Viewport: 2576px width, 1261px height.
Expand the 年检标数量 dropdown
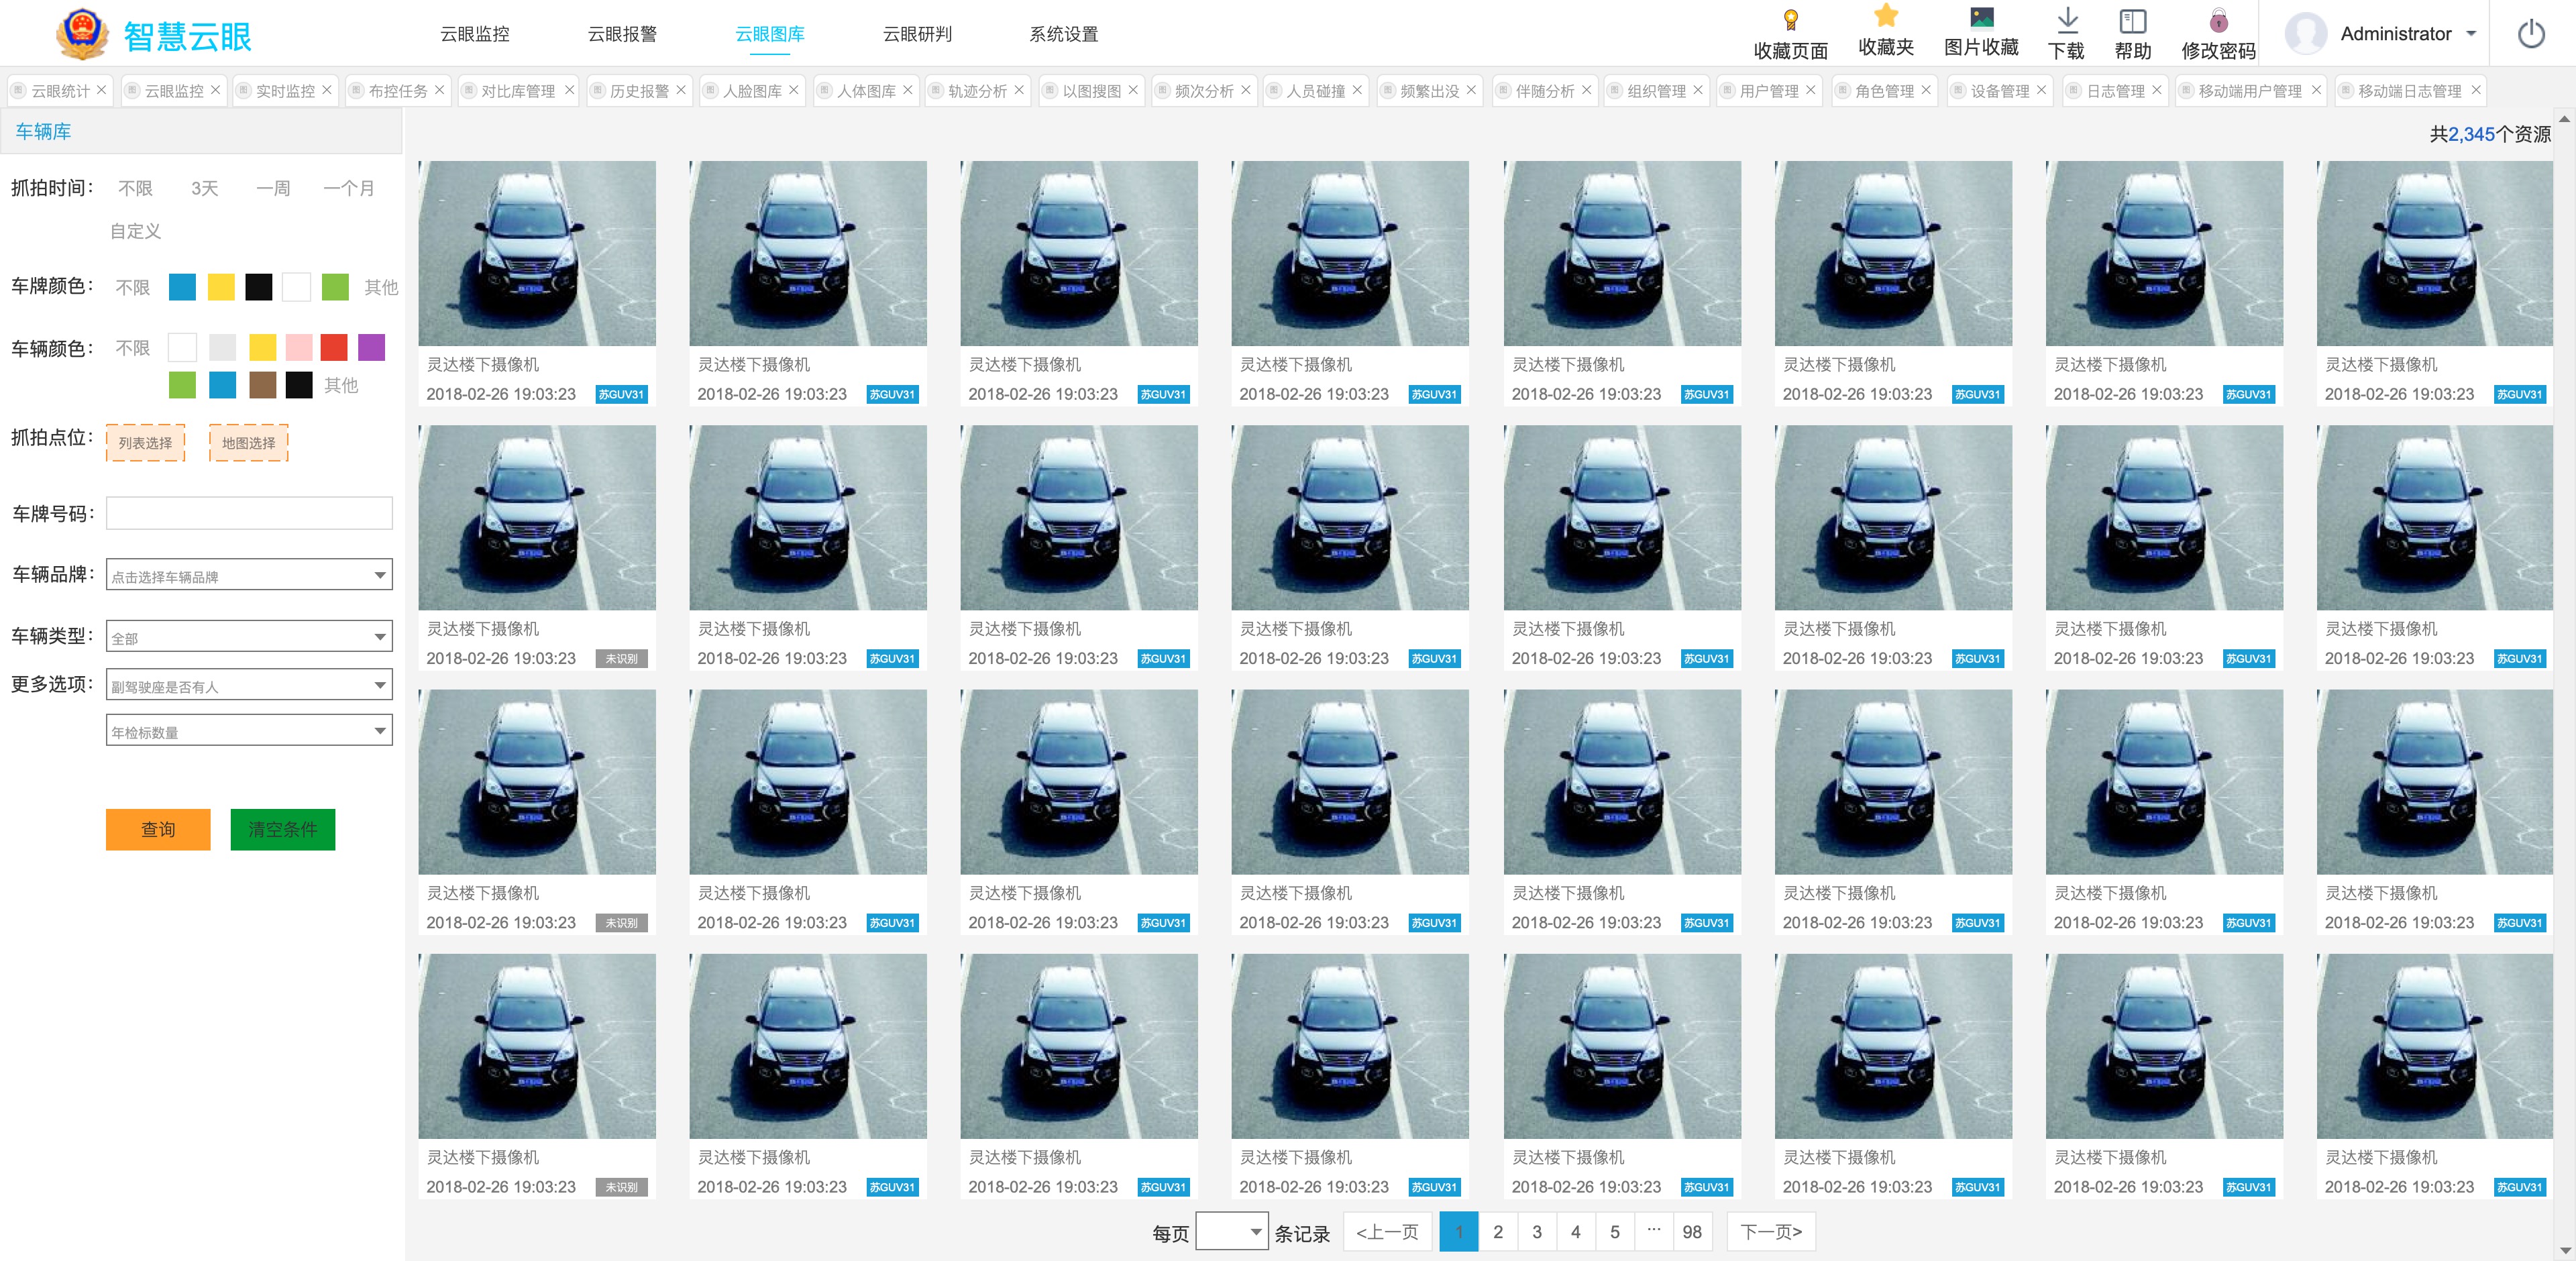[249, 731]
